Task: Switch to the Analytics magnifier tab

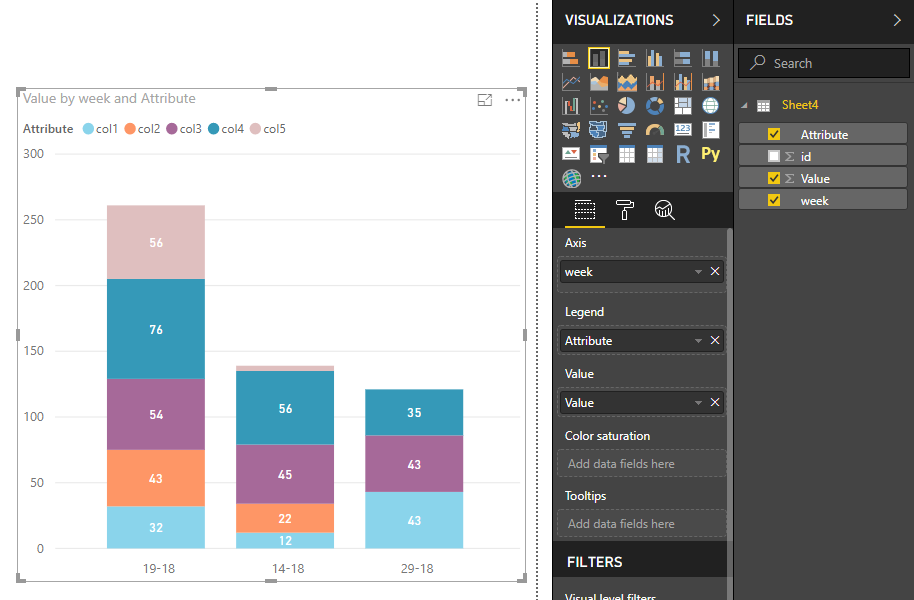Action: 665,210
